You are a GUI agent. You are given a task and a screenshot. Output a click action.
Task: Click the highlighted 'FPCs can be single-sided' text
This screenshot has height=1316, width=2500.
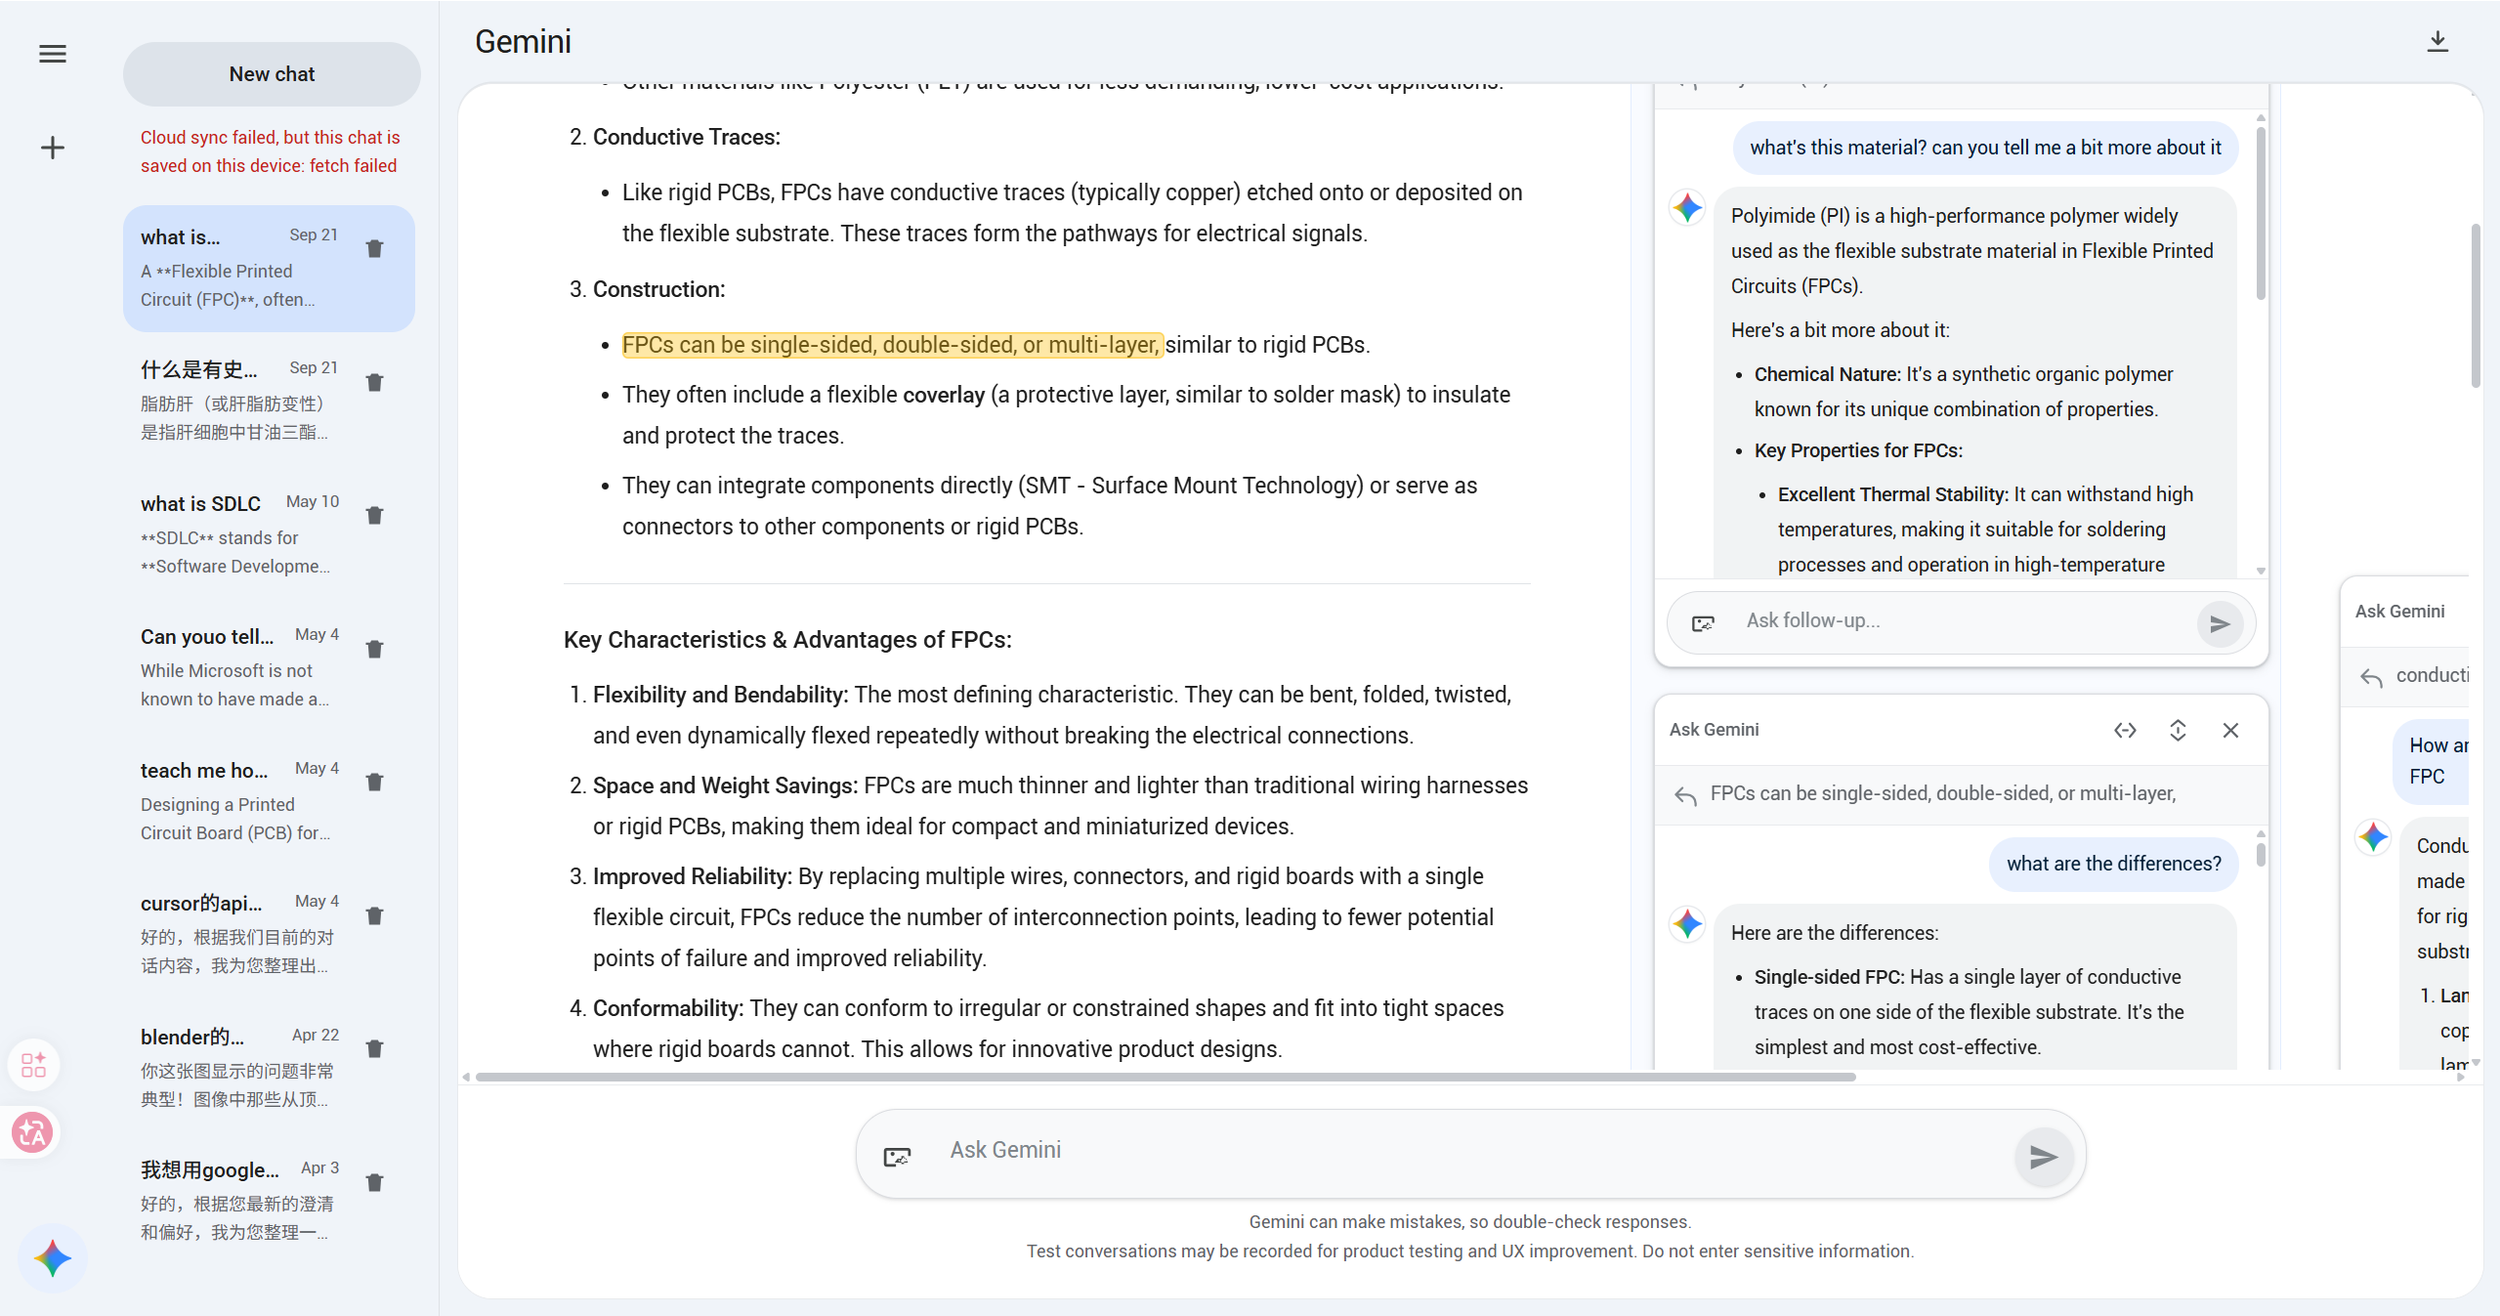pos(892,345)
